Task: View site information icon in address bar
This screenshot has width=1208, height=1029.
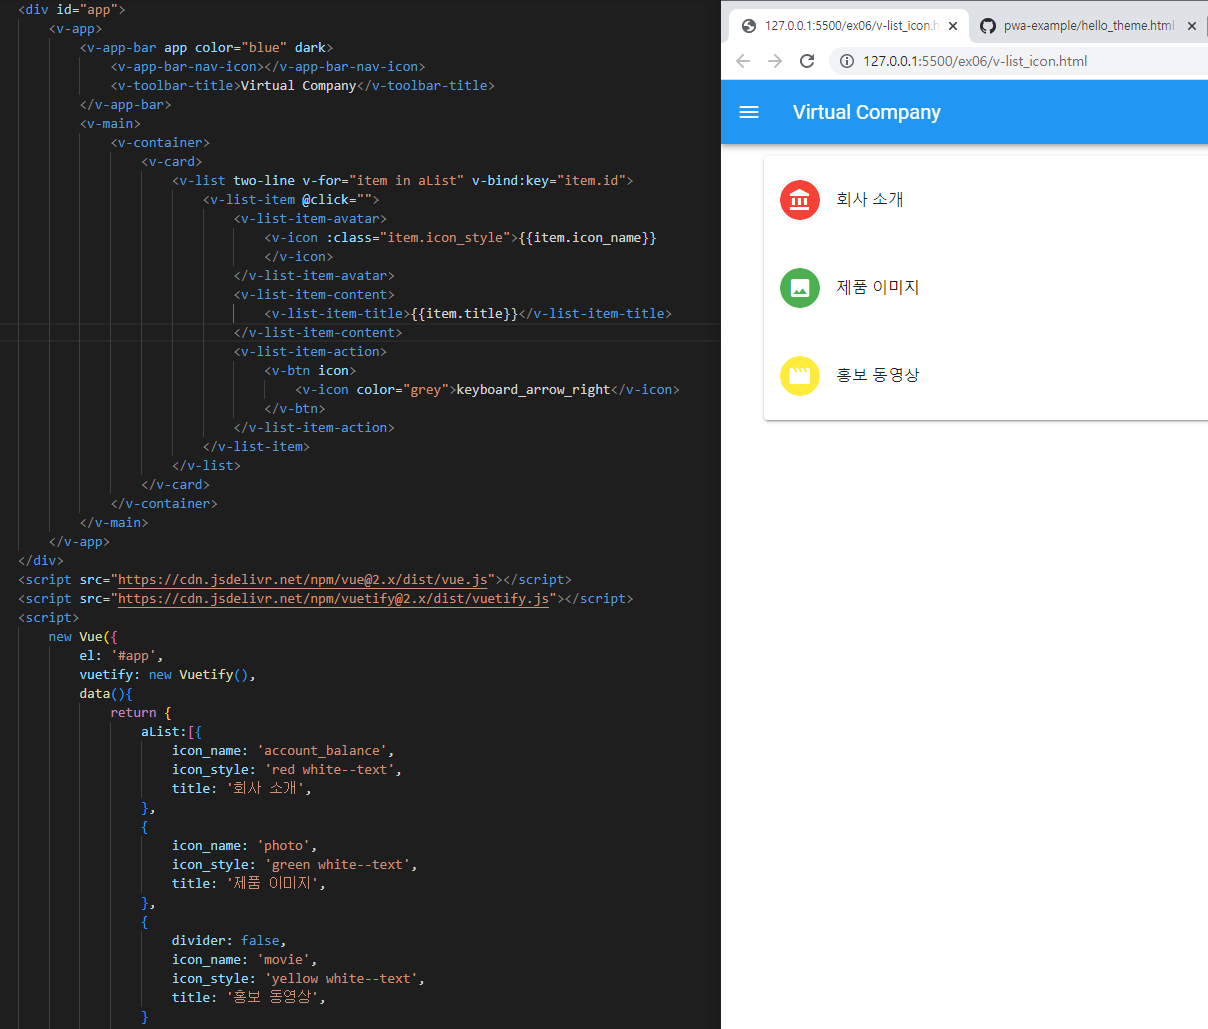Action: tap(846, 61)
